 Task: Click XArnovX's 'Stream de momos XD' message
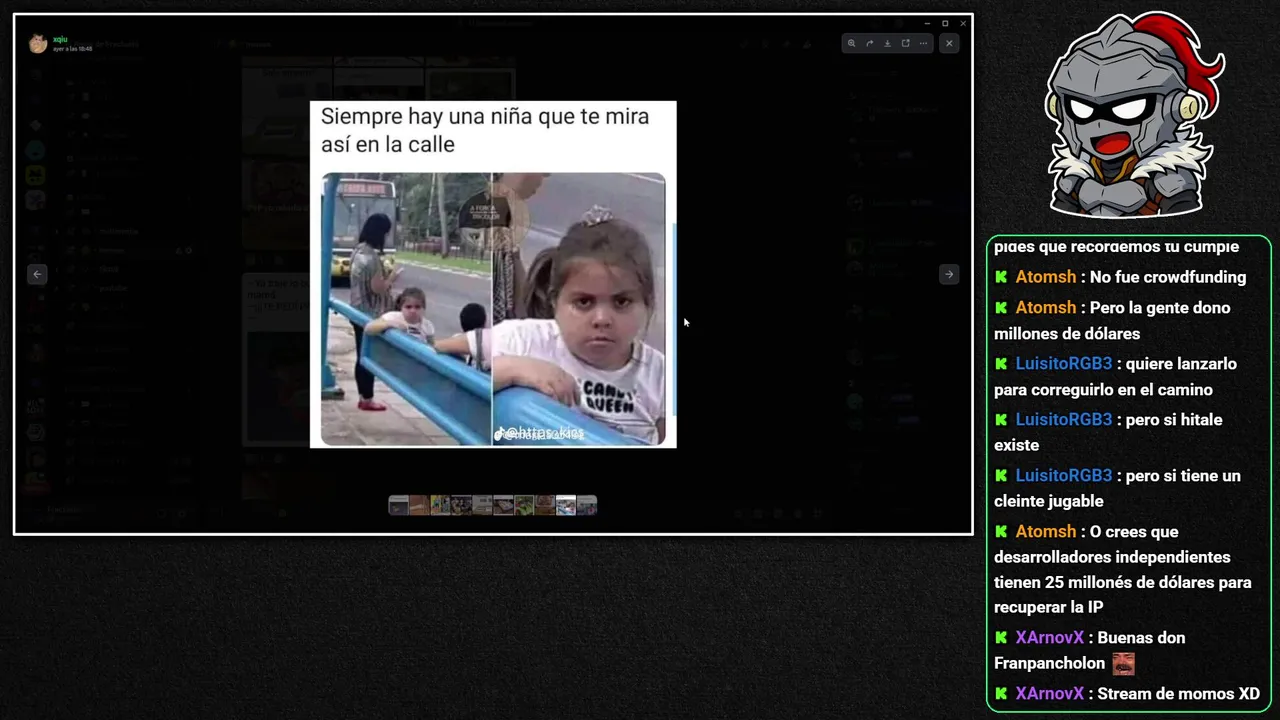pos(1127,693)
